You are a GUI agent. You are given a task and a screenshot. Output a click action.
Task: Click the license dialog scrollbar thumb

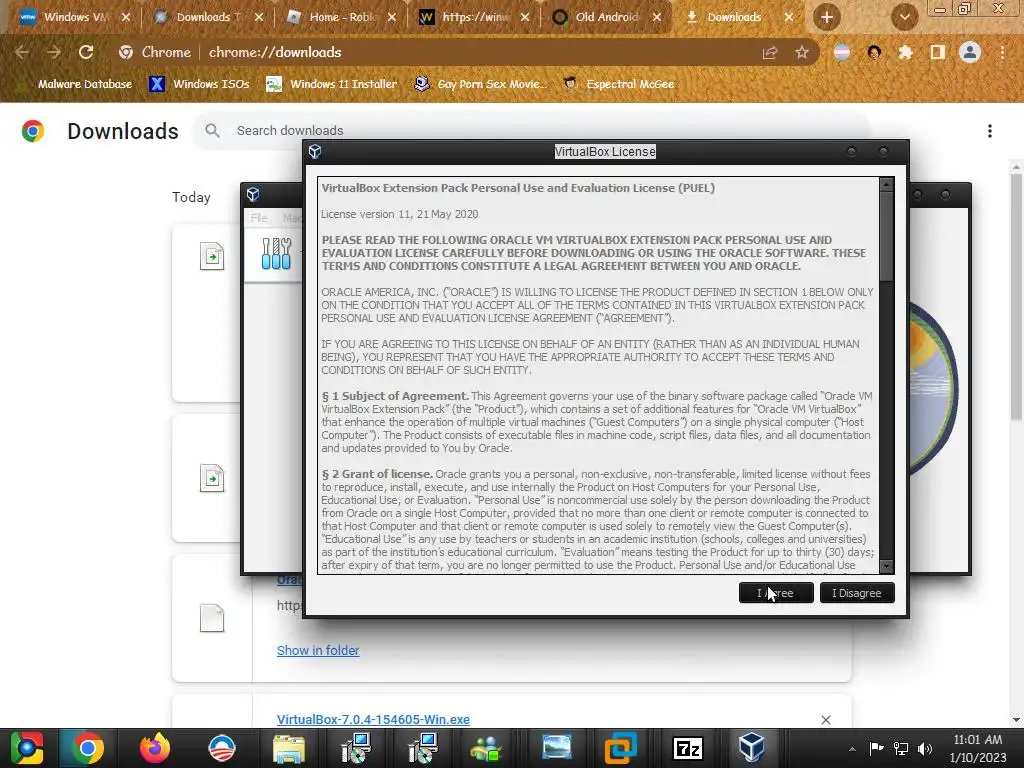pyautogui.click(x=886, y=236)
